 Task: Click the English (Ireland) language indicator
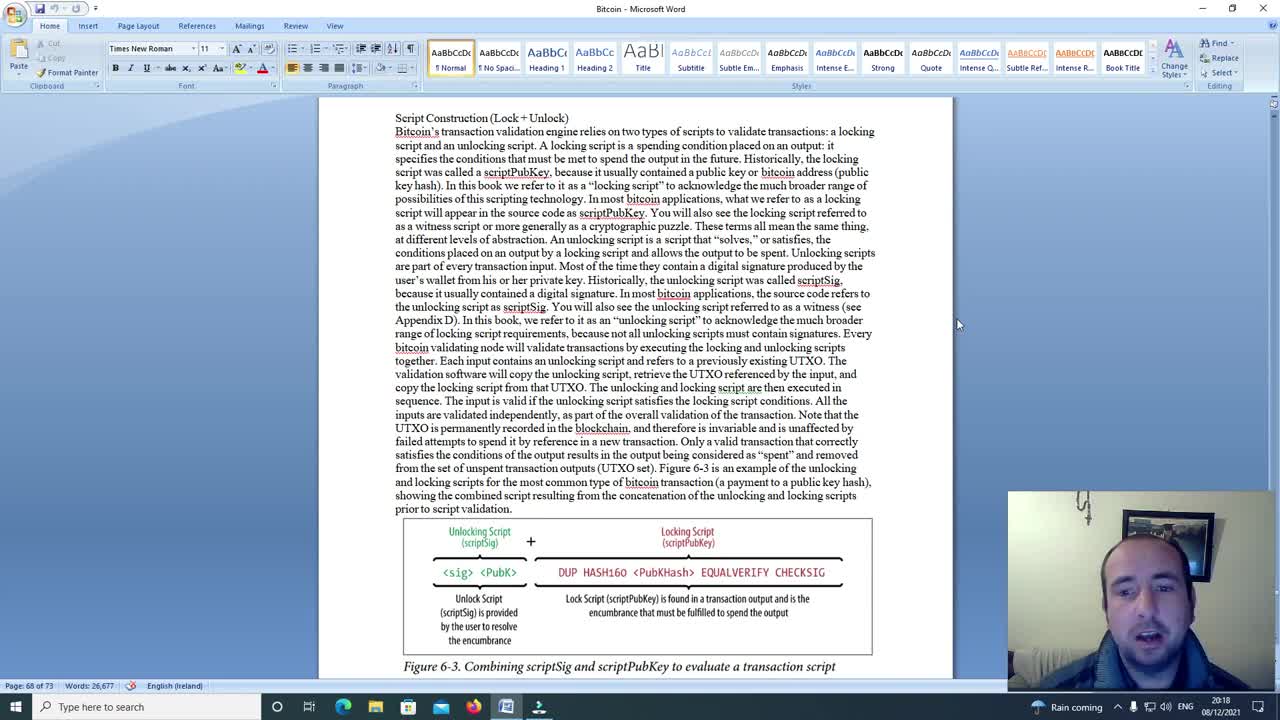coord(175,686)
